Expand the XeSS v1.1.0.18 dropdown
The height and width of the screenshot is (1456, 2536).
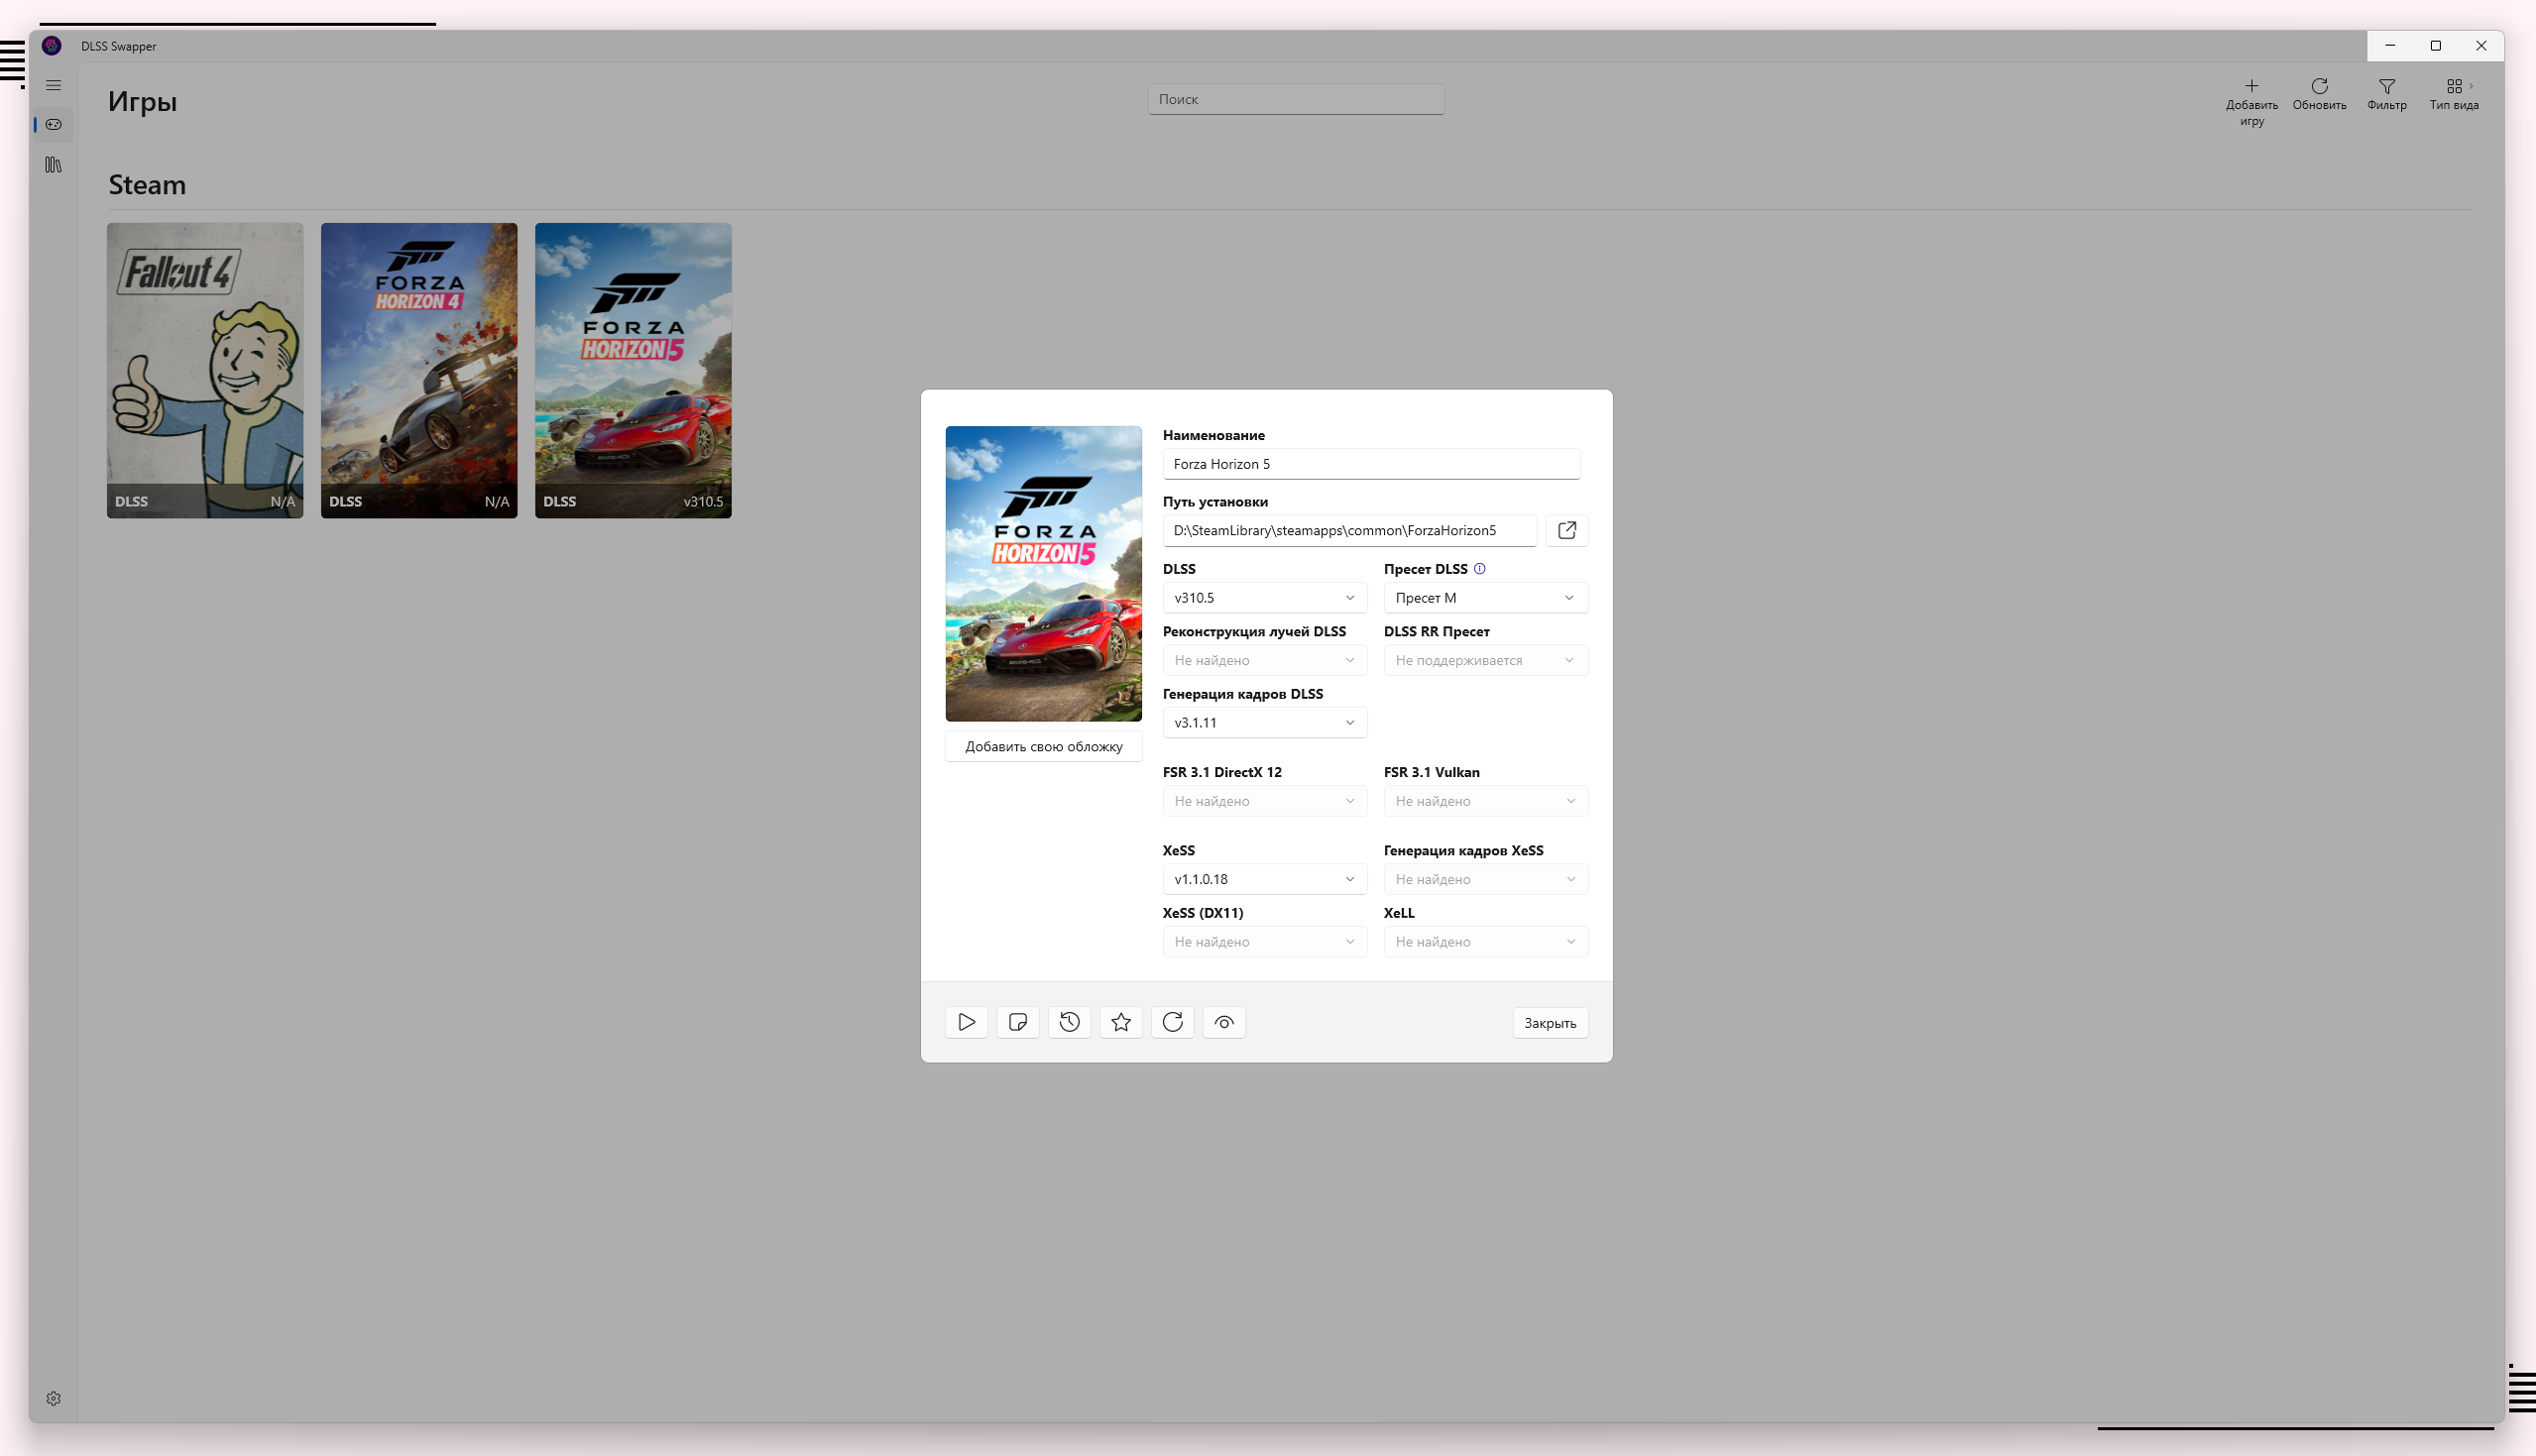click(1264, 879)
